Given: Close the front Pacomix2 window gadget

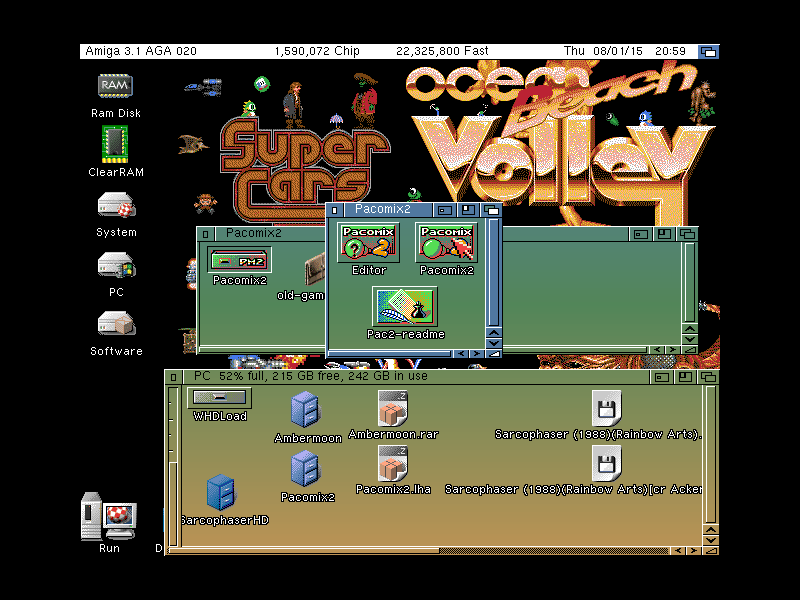Looking at the screenshot, I should [x=334, y=210].
